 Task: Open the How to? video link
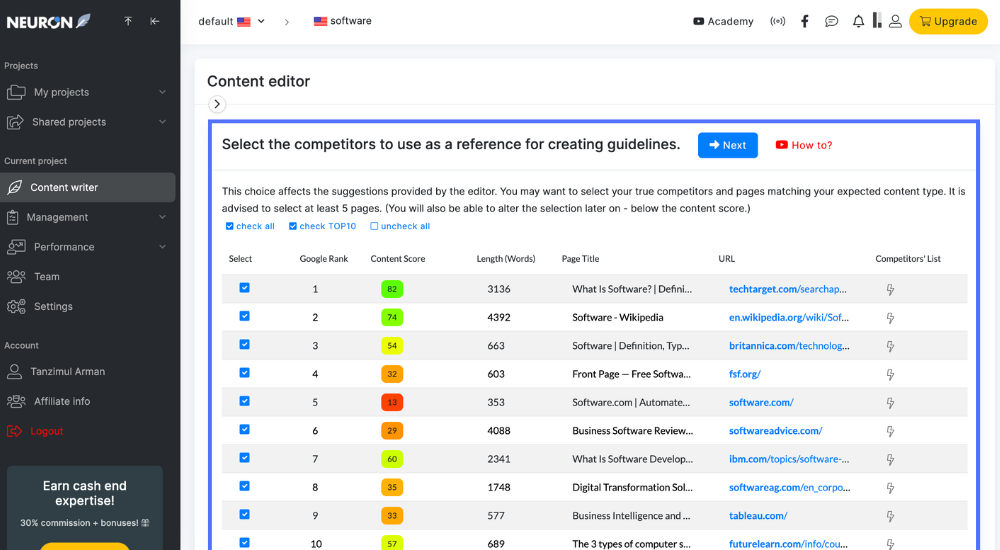(x=804, y=145)
